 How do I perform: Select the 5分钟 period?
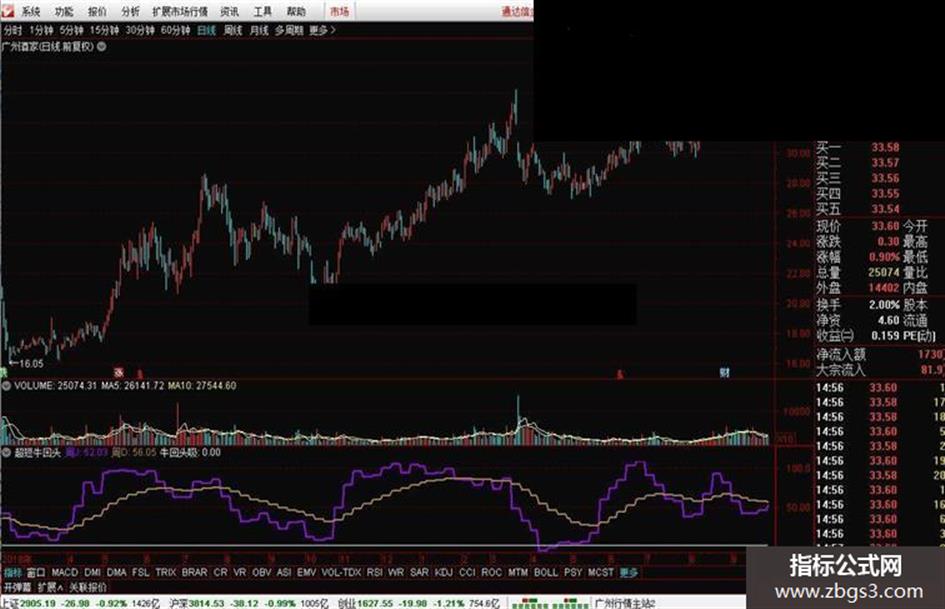point(72,30)
